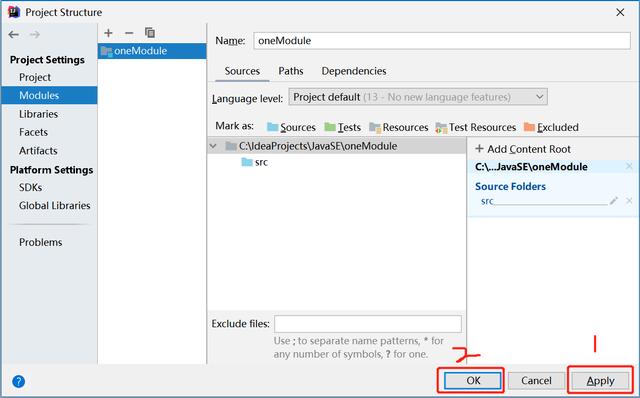Click Add Content Root
This screenshot has height=398, width=640.
click(x=523, y=149)
